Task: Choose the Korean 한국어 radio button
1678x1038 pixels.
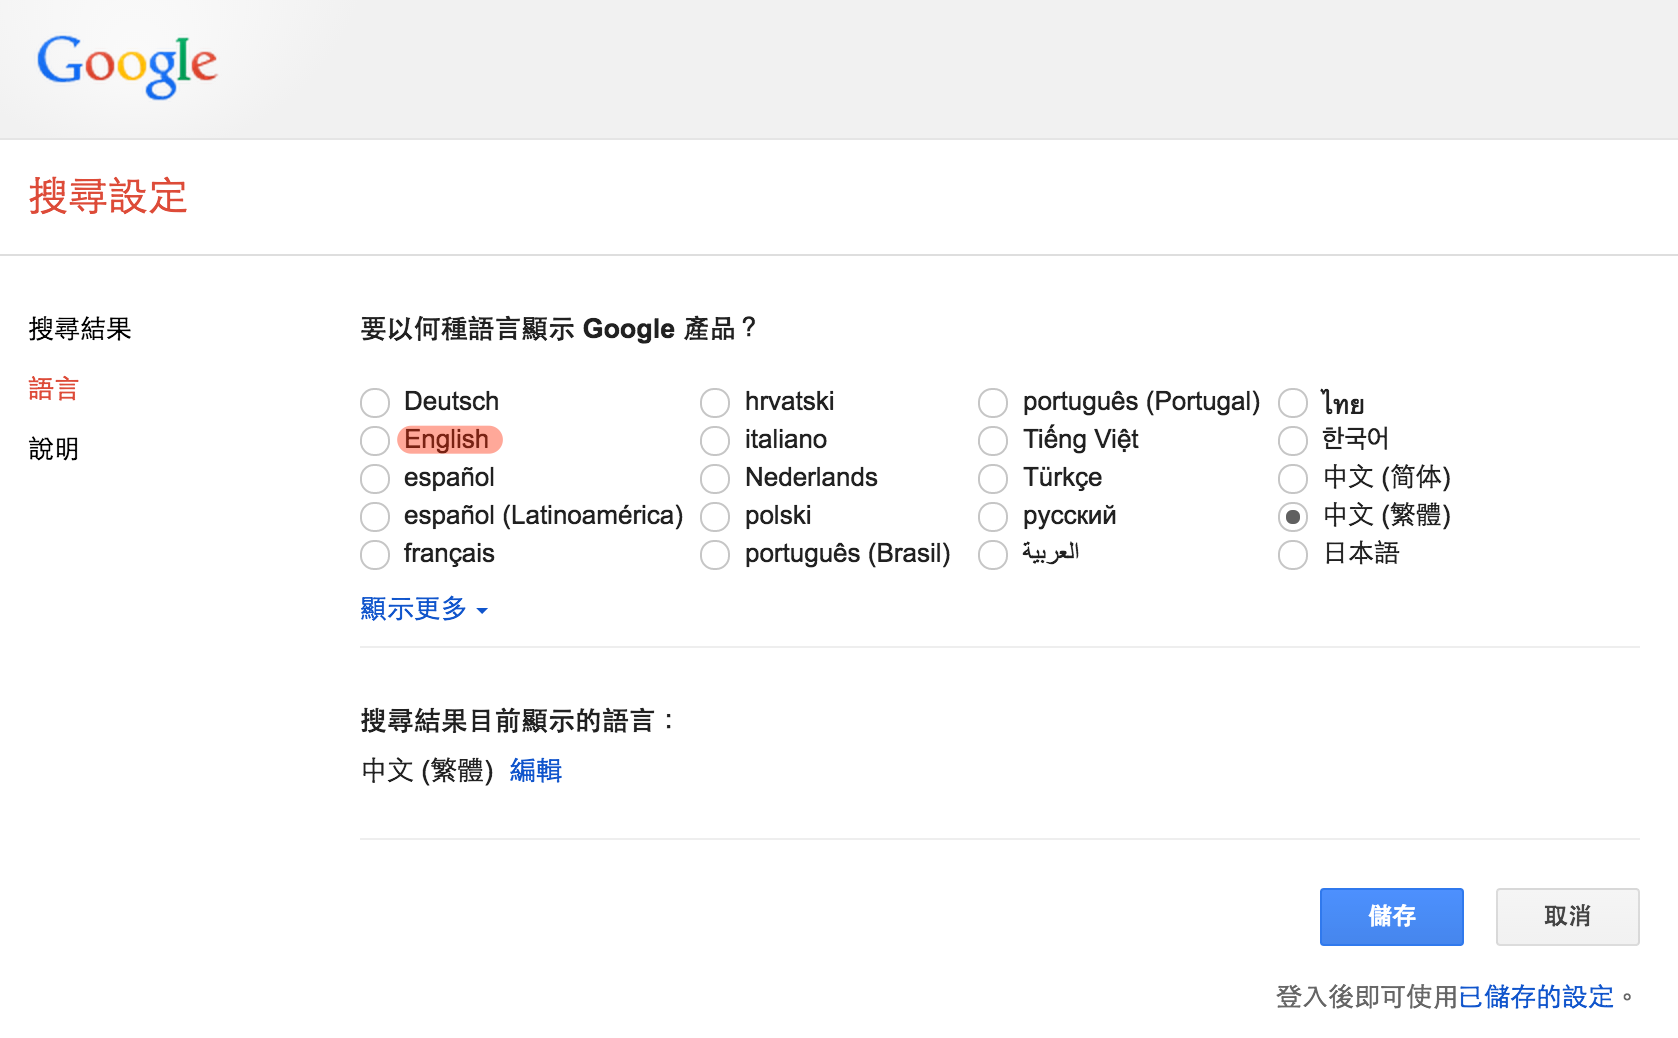Action: [1293, 441]
